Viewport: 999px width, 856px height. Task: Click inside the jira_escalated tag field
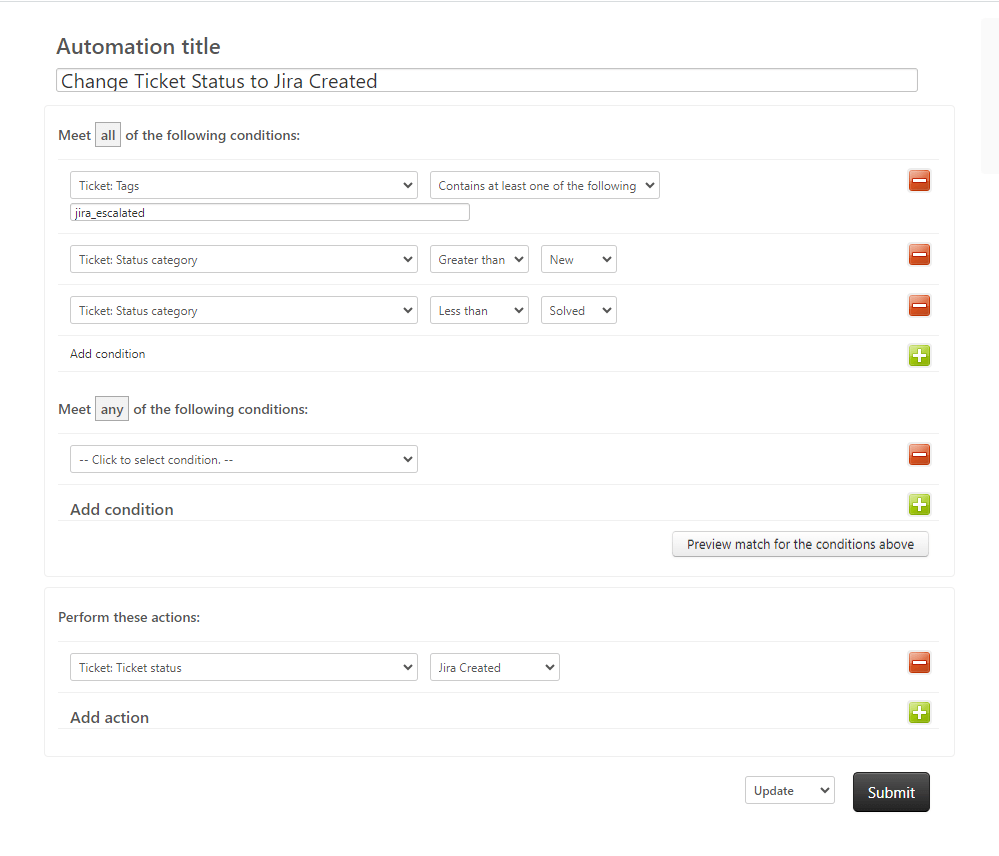[268, 211]
